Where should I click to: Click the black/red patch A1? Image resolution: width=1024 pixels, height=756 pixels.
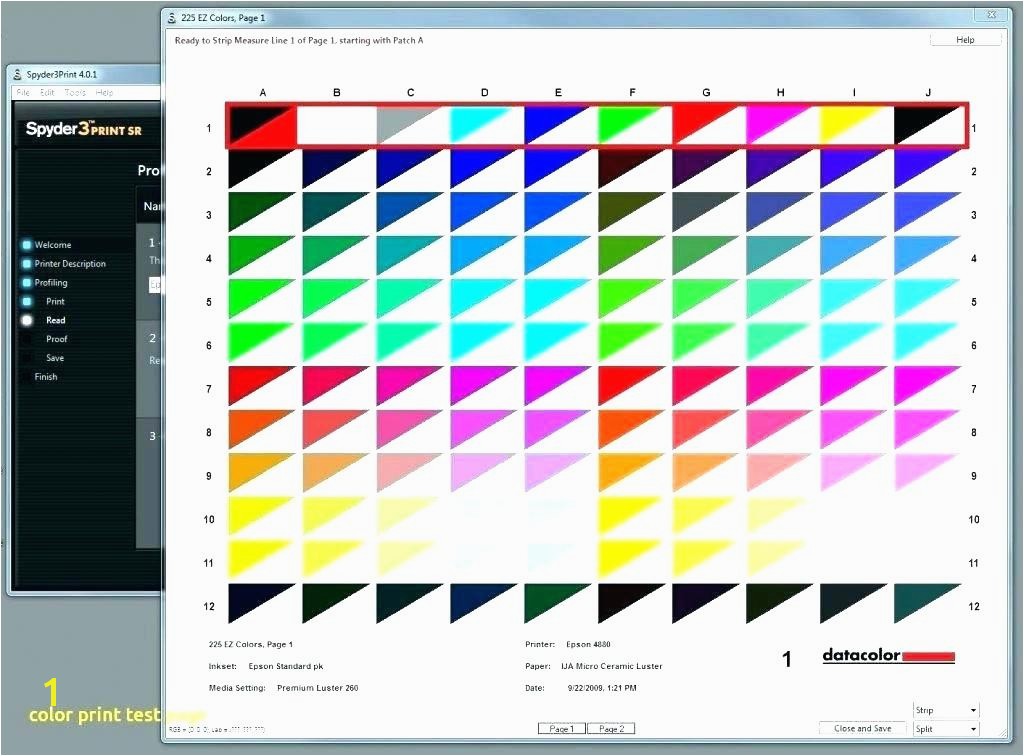(x=262, y=125)
